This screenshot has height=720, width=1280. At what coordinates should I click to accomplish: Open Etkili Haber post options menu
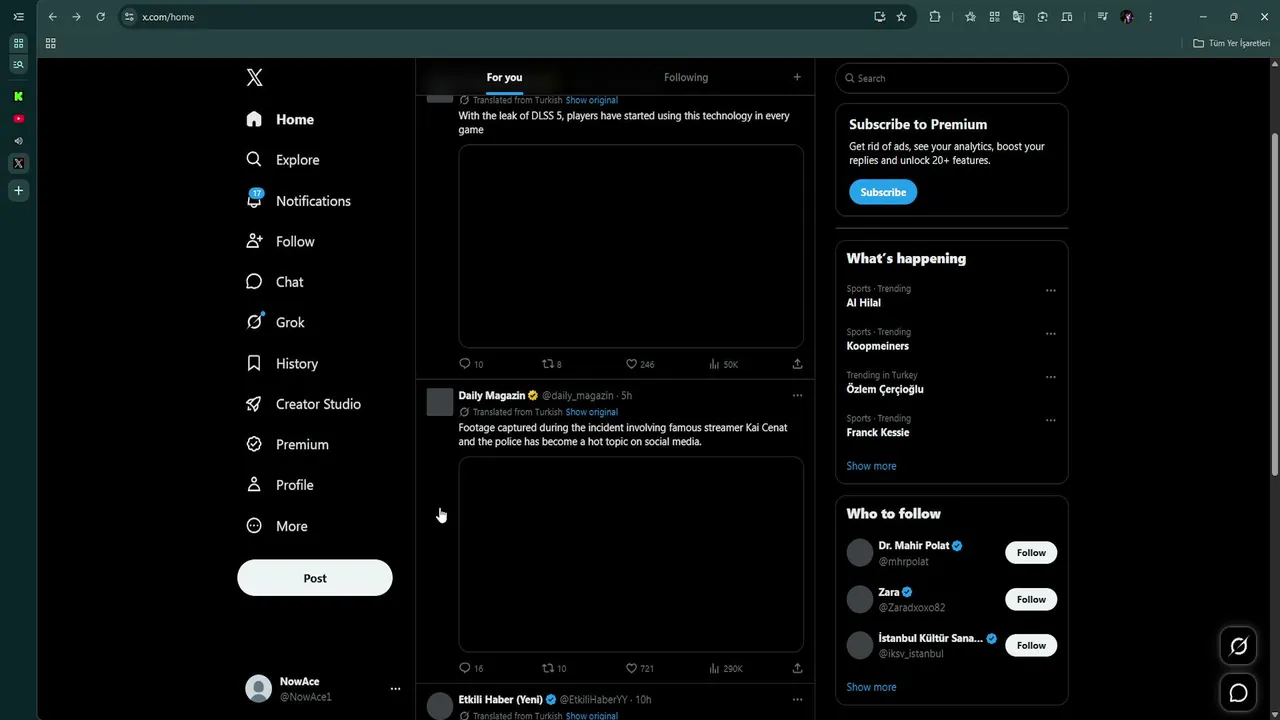[797, 699]
